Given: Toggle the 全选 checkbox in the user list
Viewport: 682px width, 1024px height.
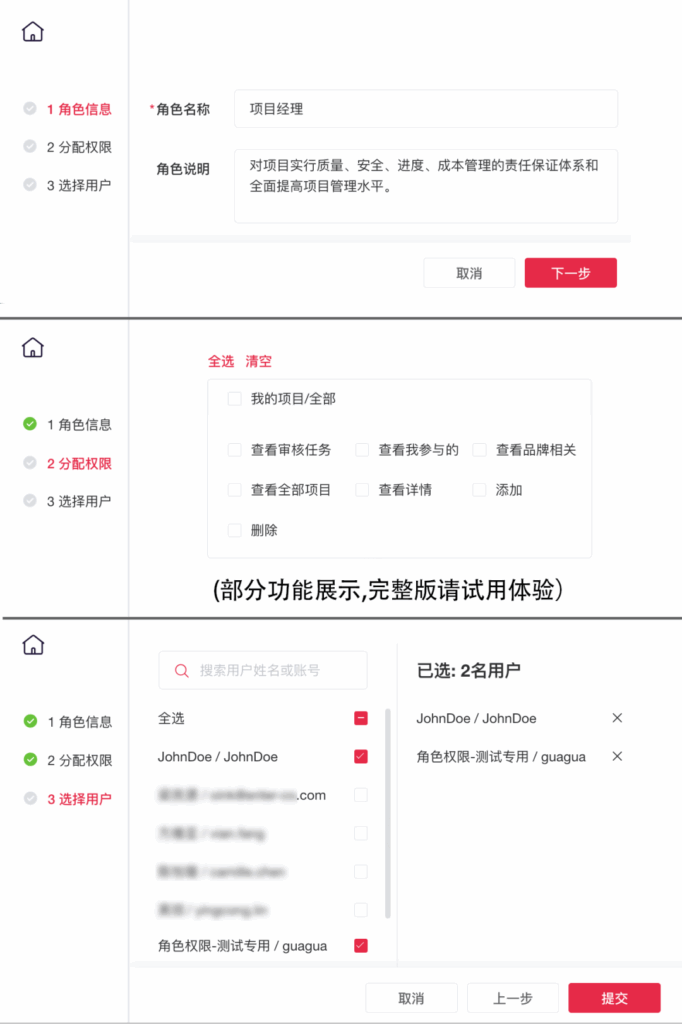Looking at the screenshot, I should coord(360,718).
